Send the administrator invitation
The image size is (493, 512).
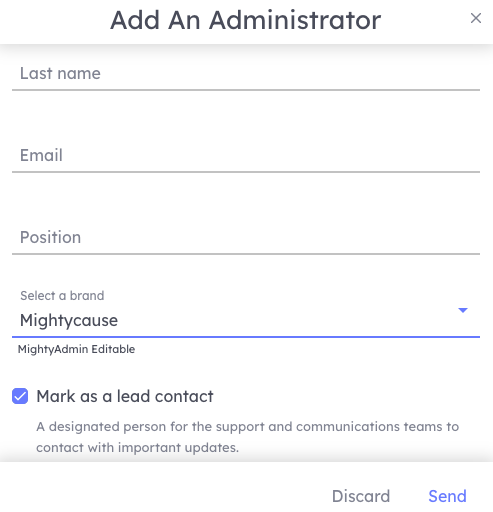point(447,496)
